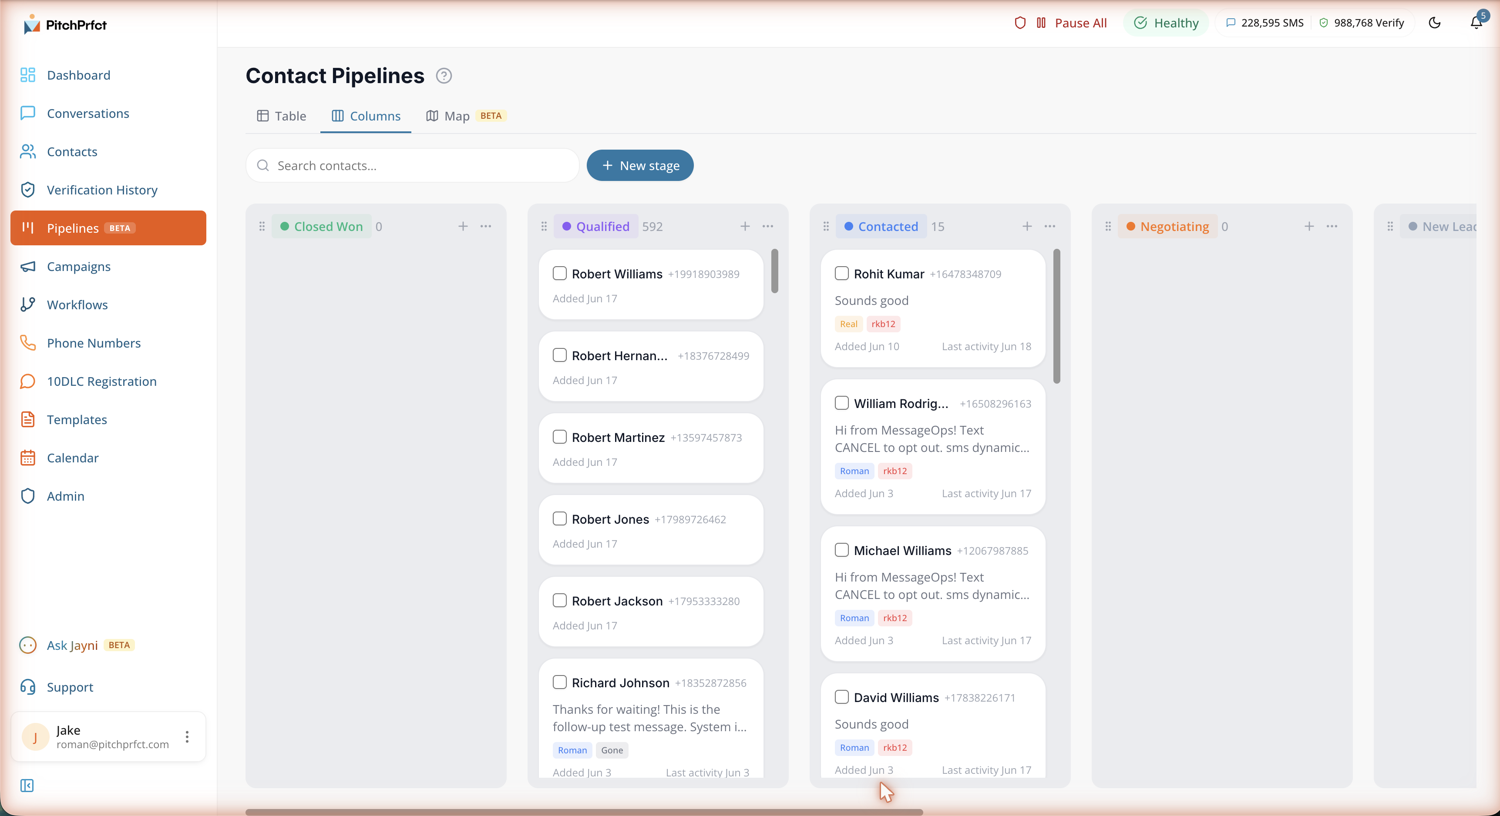Click the Qualified stage label
The image size is (1500, 816).
coord(596,227)
